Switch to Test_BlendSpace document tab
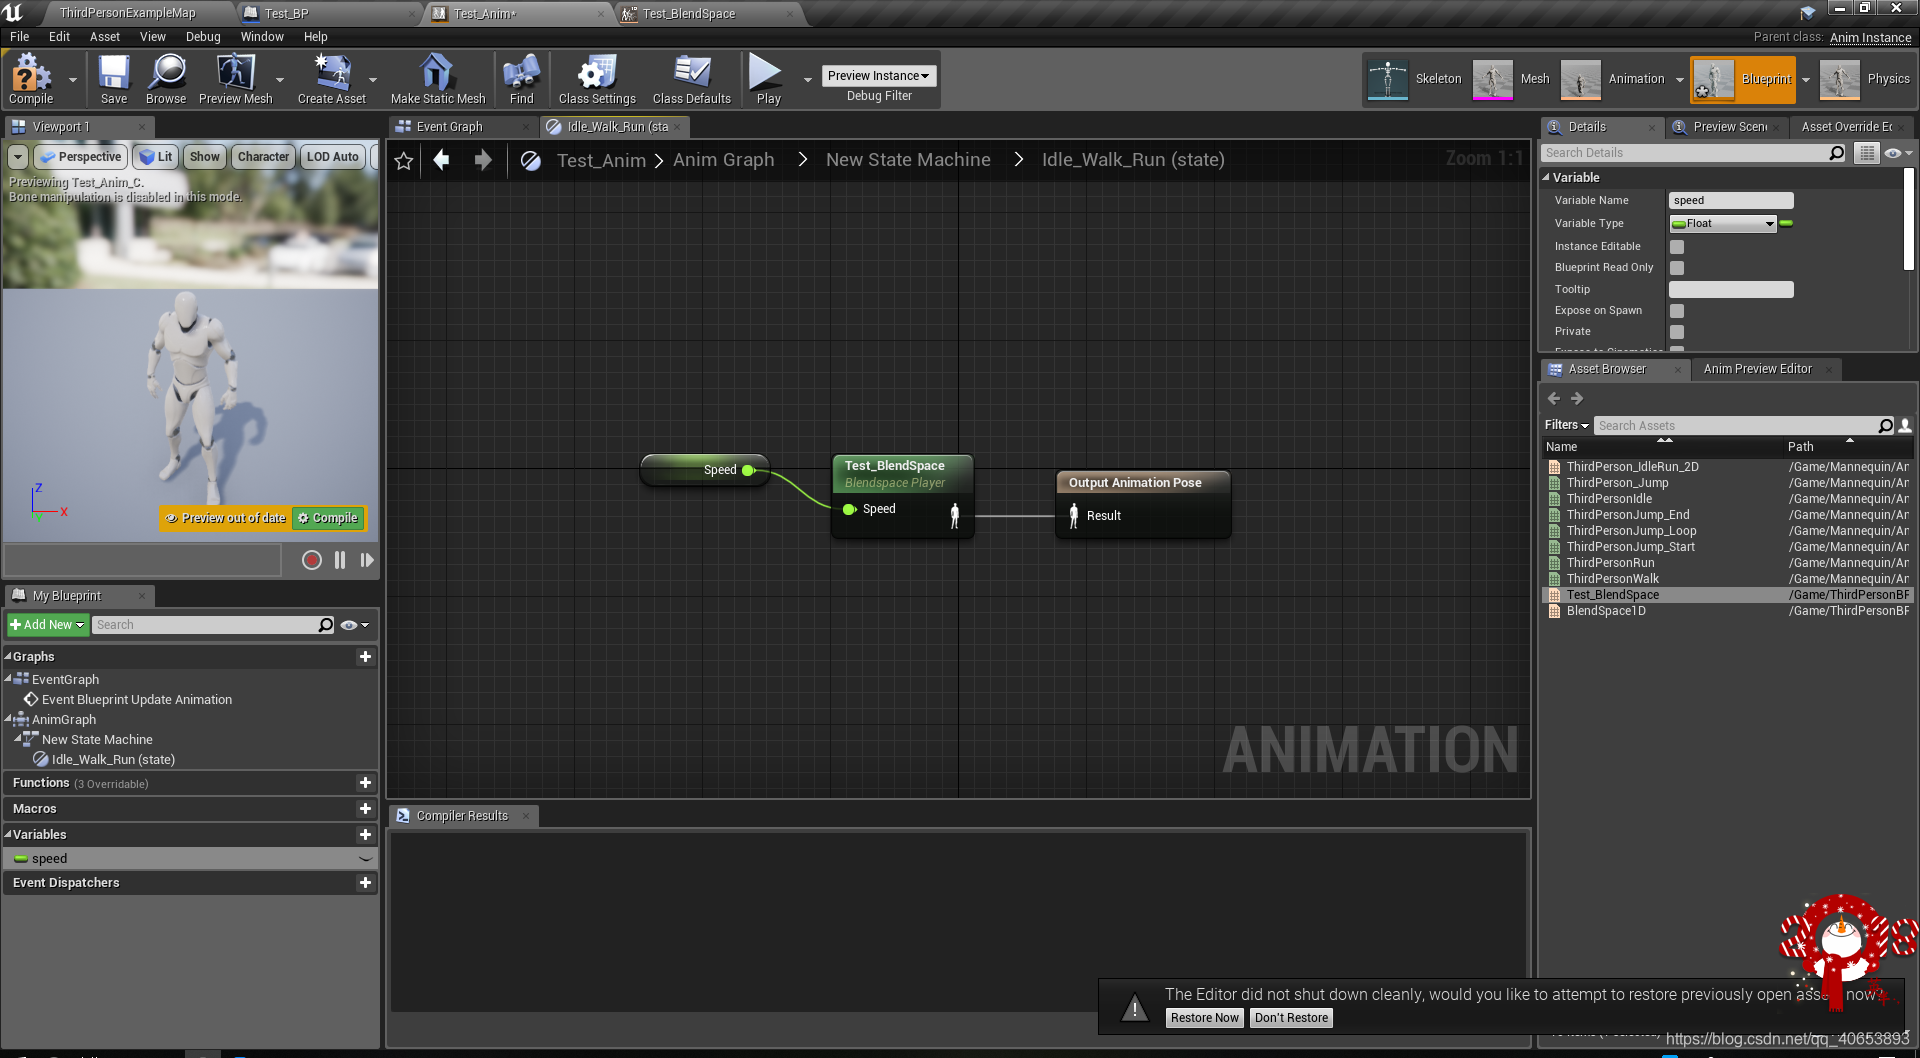The height and width of the screenshot is (1058, 1920). click(689, 14)
